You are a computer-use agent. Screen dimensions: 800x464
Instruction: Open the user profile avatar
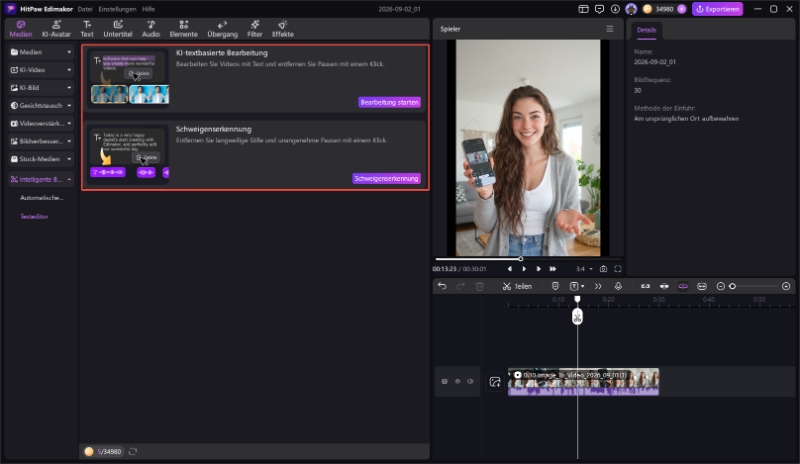[631, 9]
